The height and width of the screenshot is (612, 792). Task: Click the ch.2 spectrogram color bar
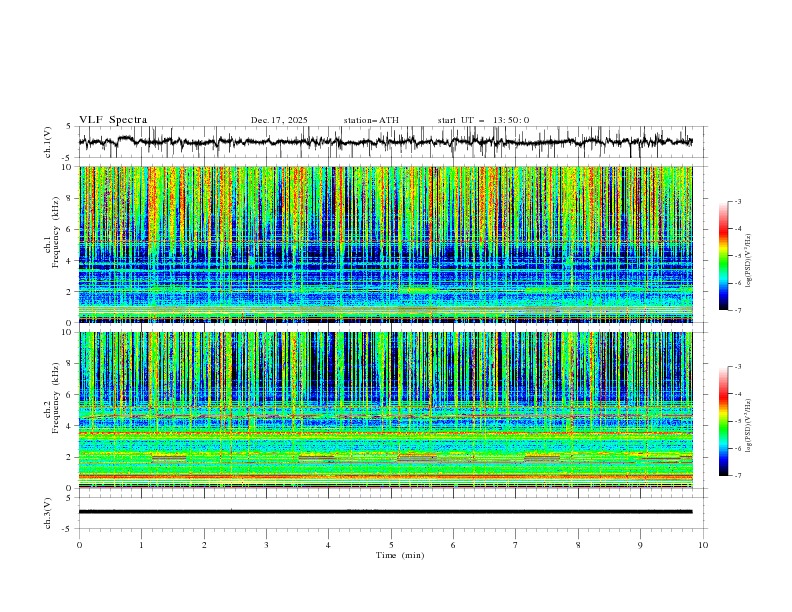click(723, 421)
